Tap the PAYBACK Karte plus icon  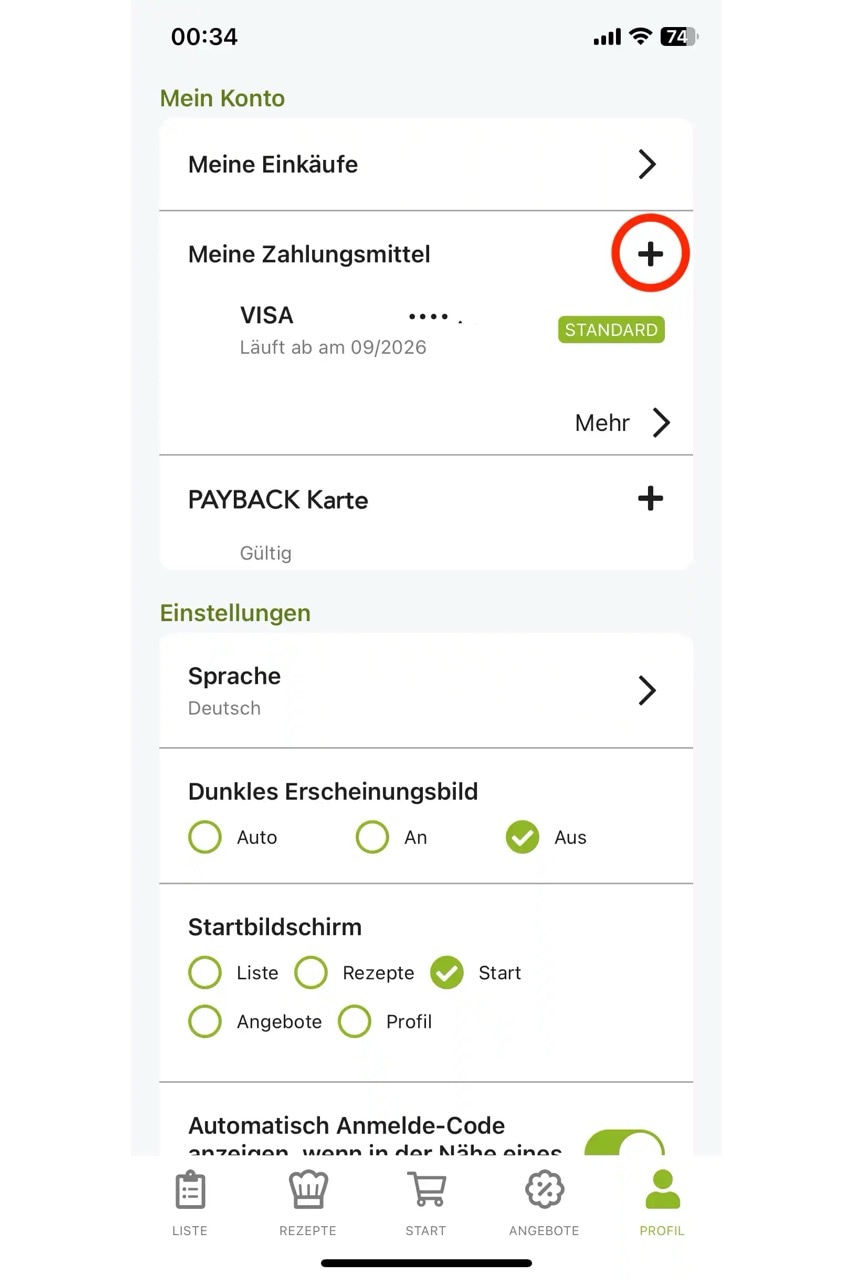tap(650, 499)
